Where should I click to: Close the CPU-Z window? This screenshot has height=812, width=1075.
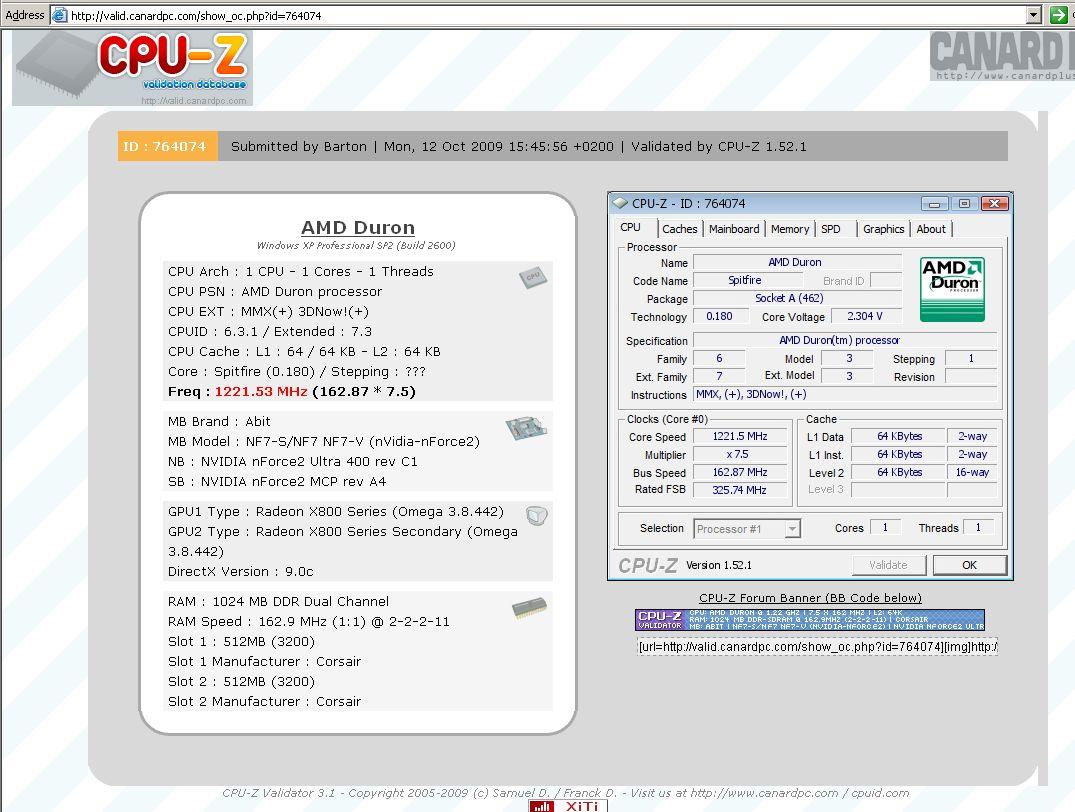coord(995,204)
